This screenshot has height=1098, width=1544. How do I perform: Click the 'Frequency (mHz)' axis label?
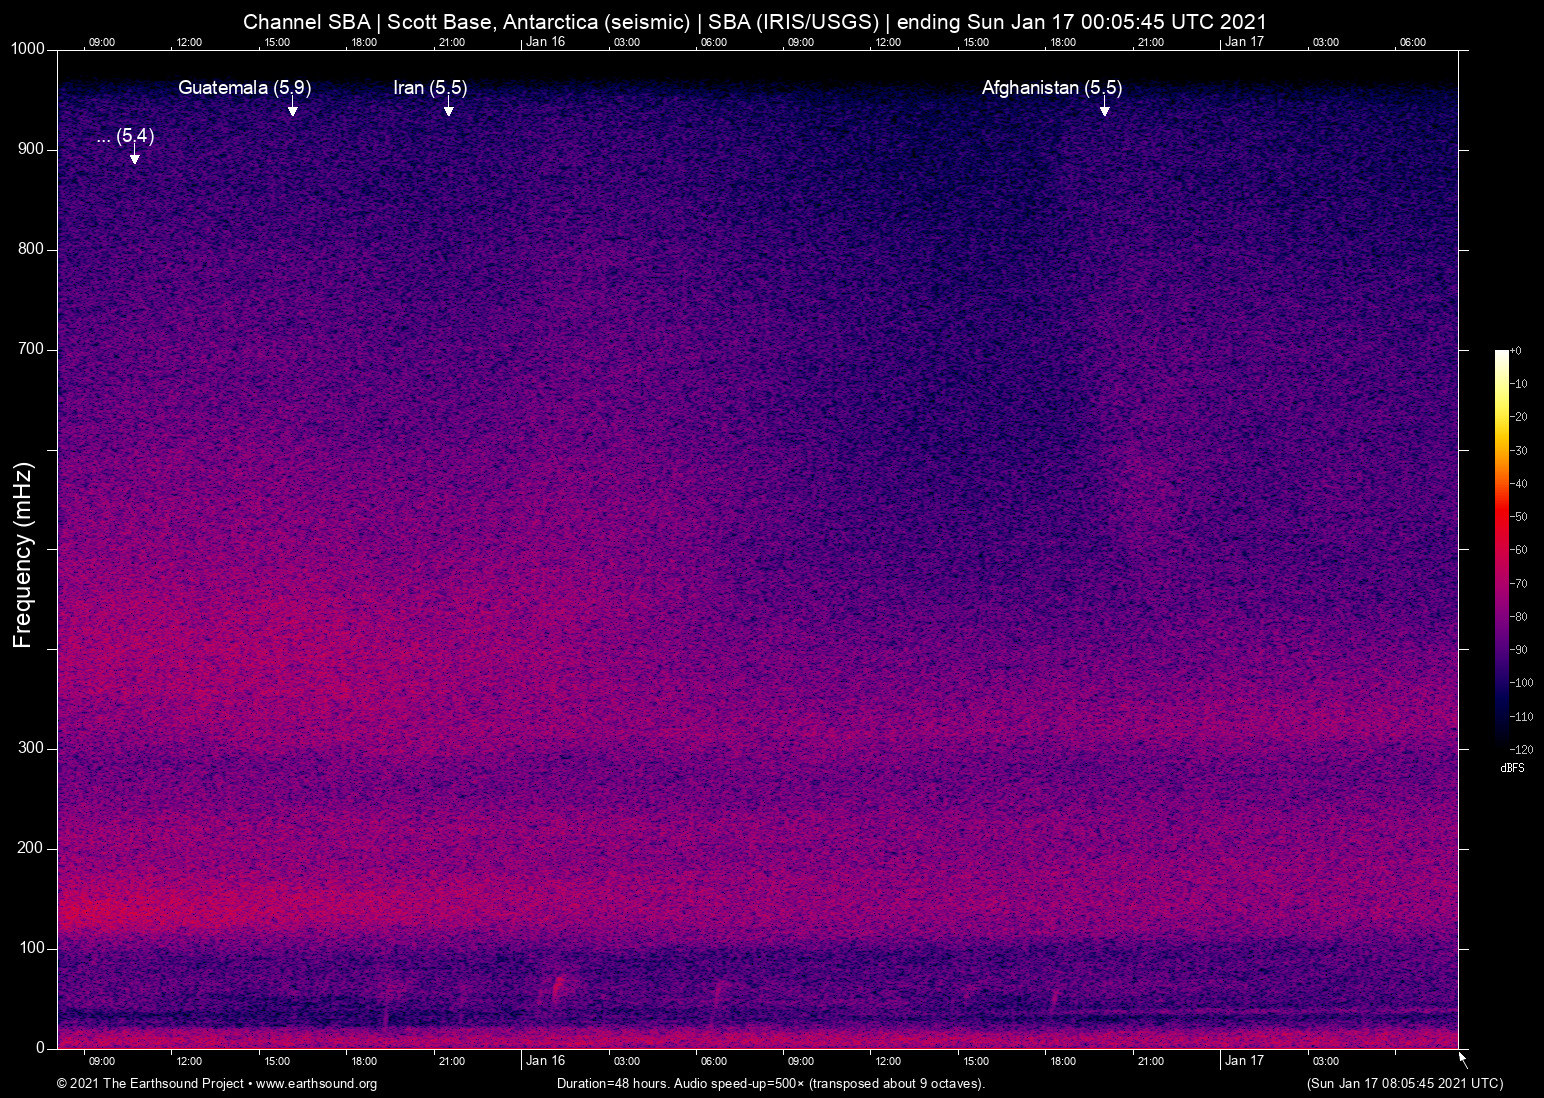pos(23,555)
